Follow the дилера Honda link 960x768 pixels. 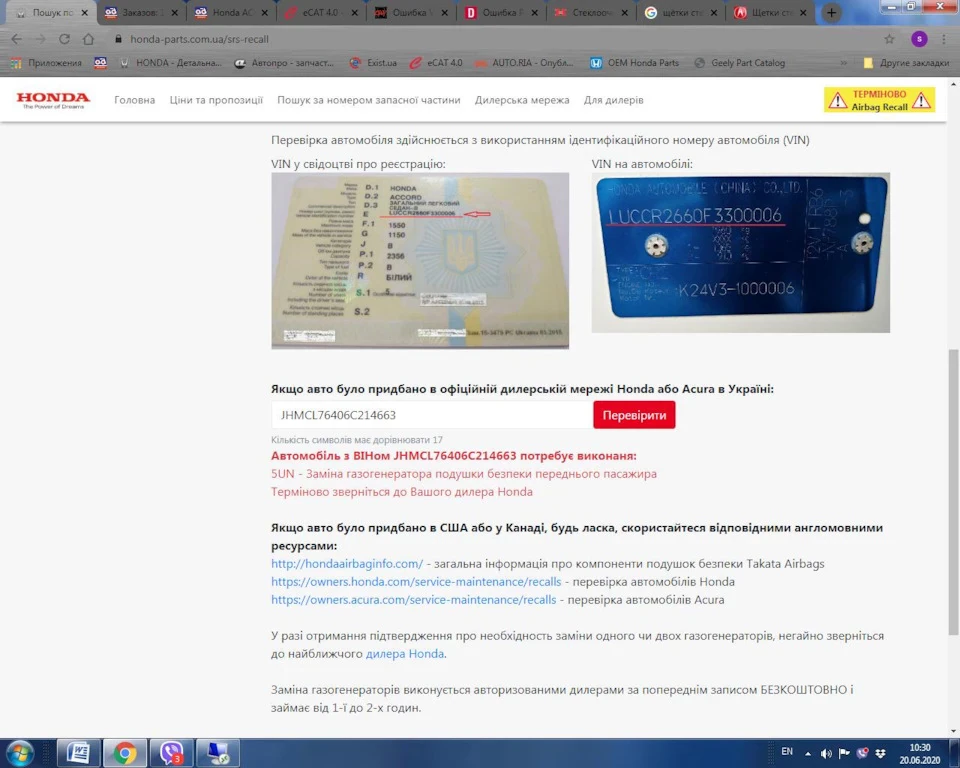(x=405, y=653)
